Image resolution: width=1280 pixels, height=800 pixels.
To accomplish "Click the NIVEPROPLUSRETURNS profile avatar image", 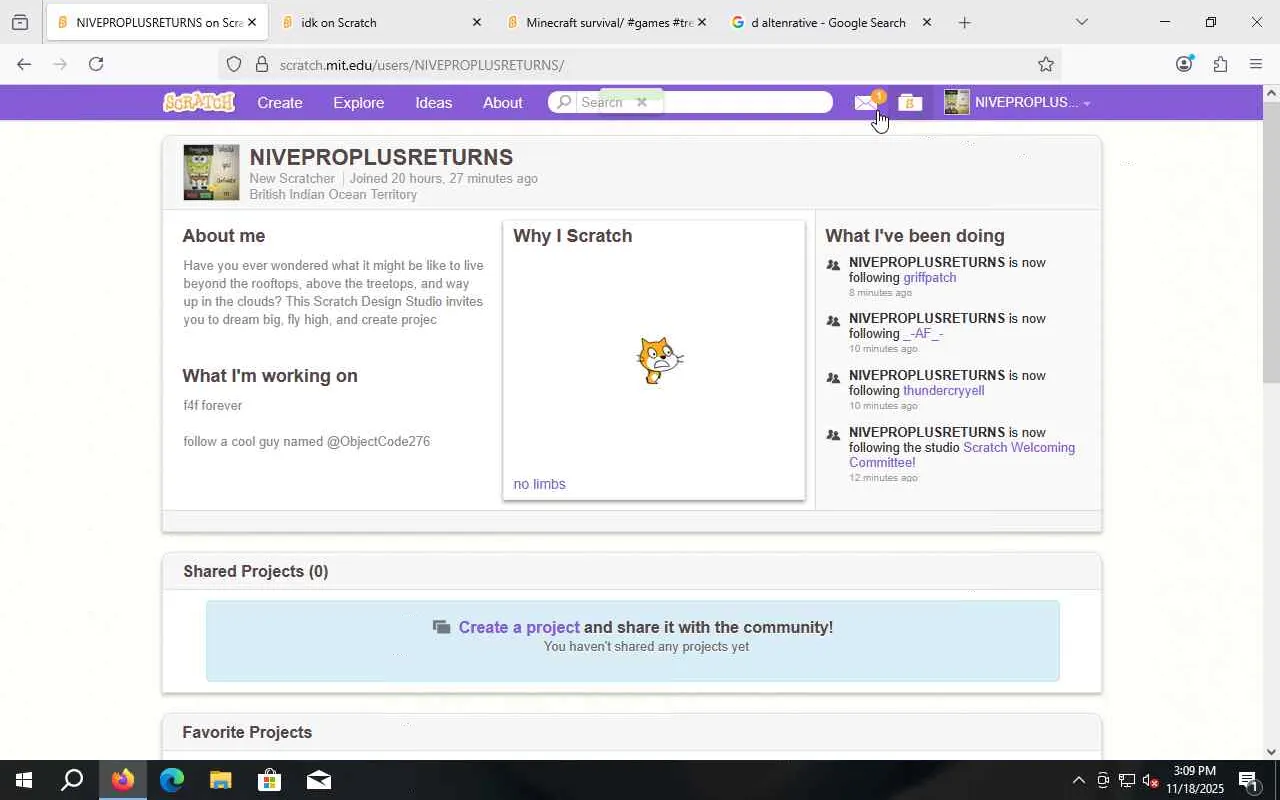I will pos(211,173).
